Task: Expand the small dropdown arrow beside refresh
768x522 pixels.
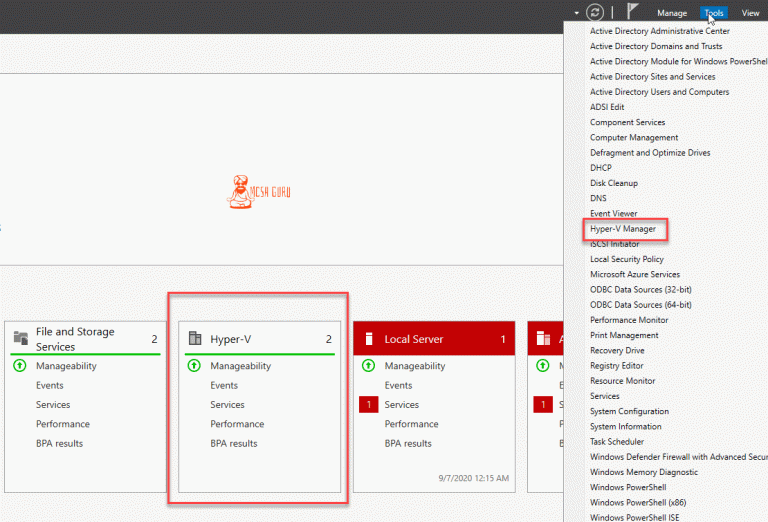Action: 576,13
